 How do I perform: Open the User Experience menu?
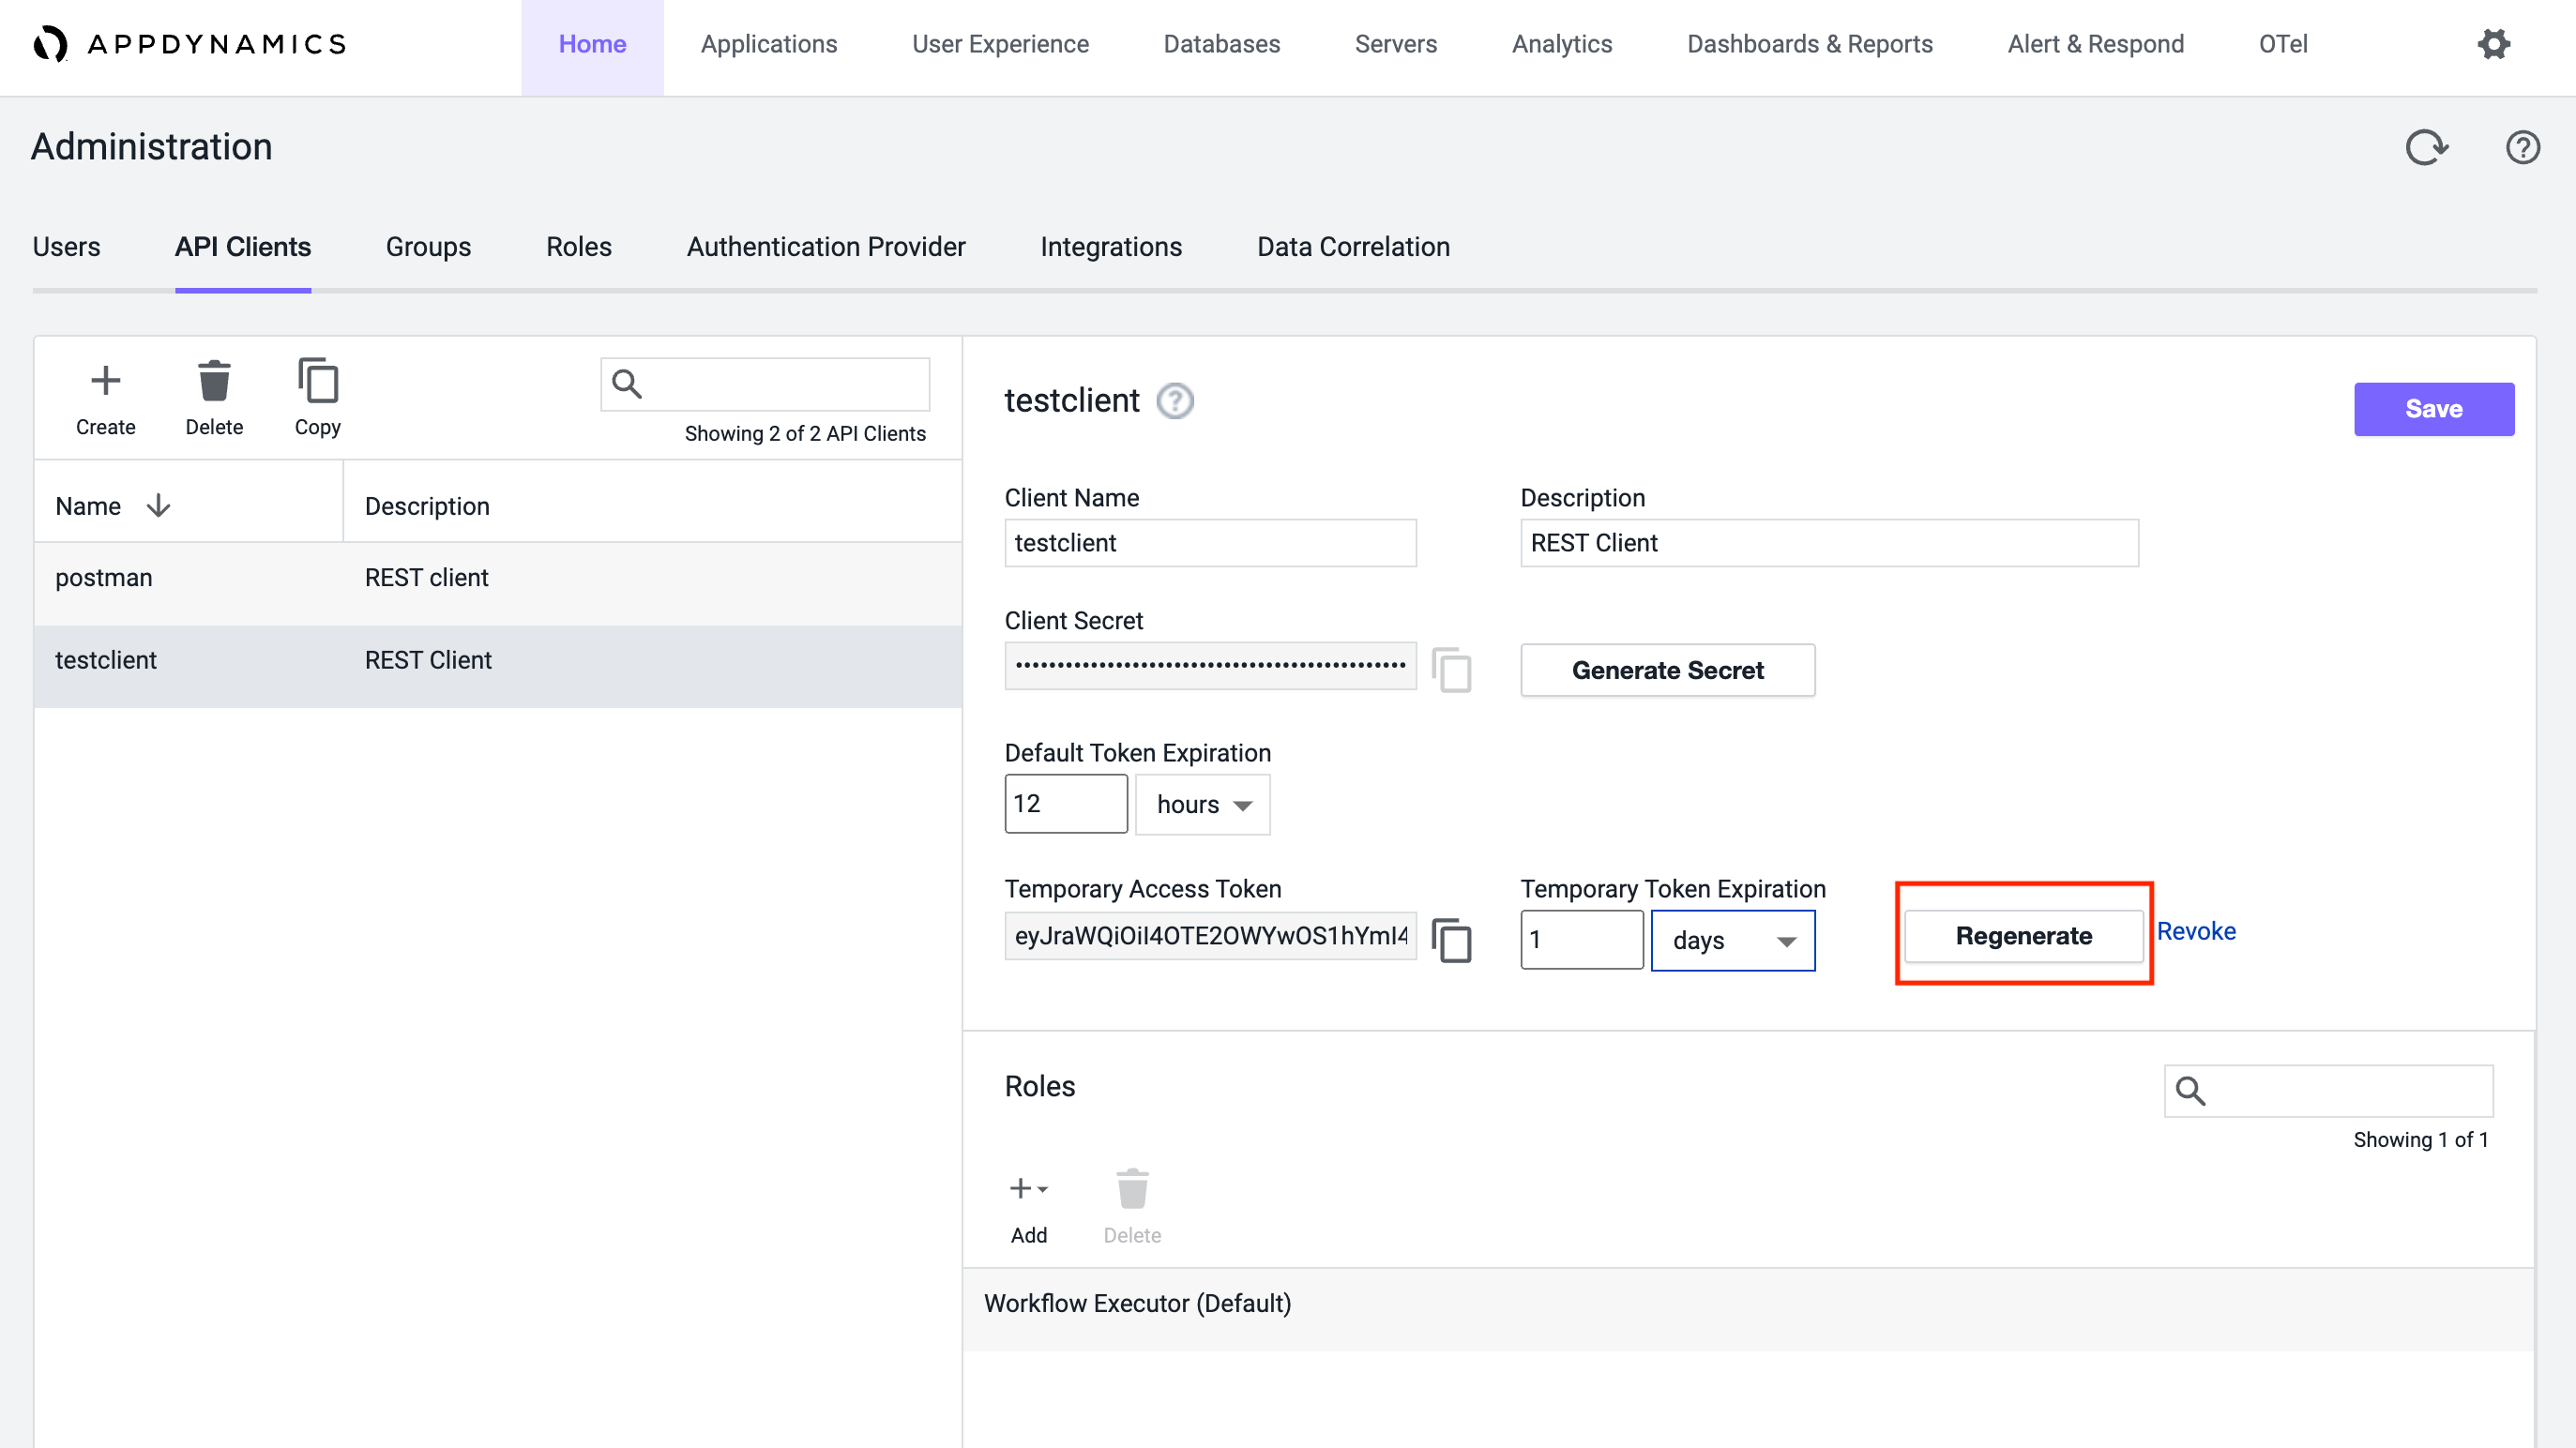tap(1000, 44)
